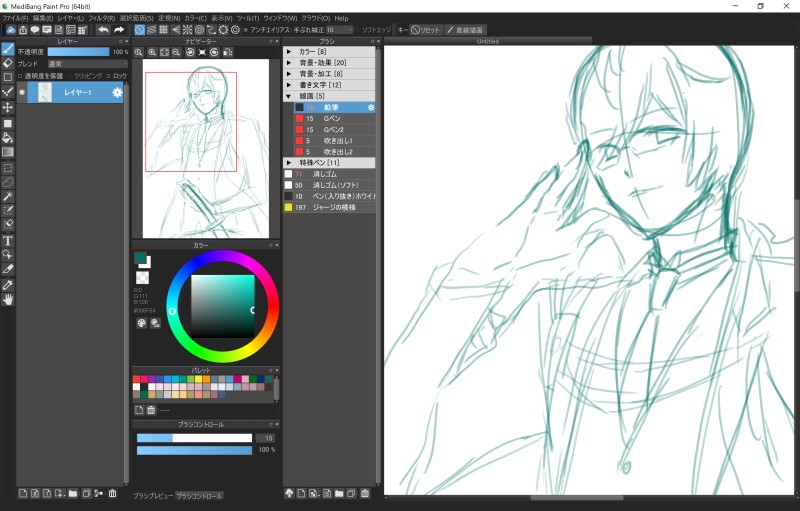Enable the grid snap guide icon
Image resolution: width=800 pixels, height=511 pixels.
point(163,30)
